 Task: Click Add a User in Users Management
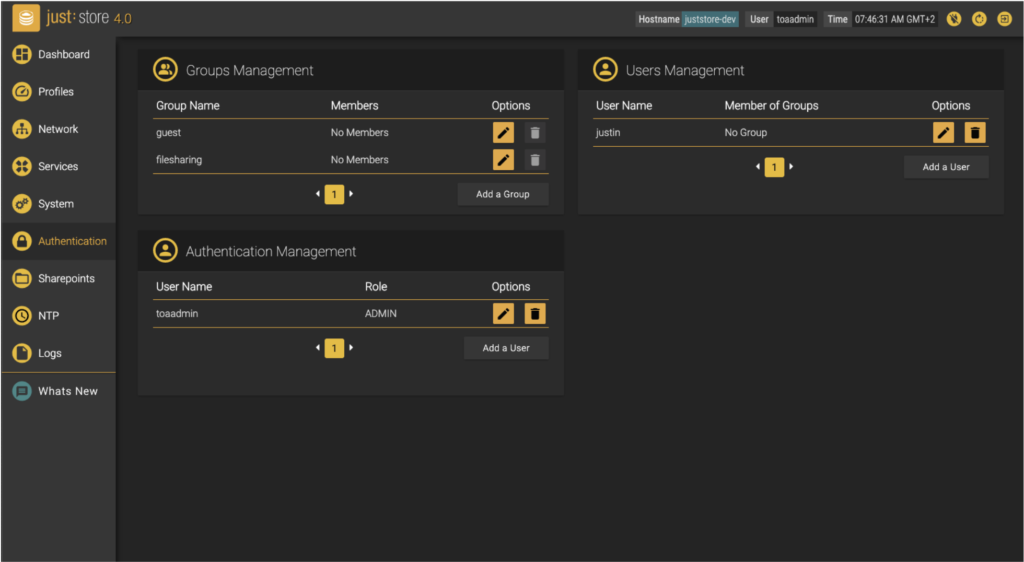[946, 167]
